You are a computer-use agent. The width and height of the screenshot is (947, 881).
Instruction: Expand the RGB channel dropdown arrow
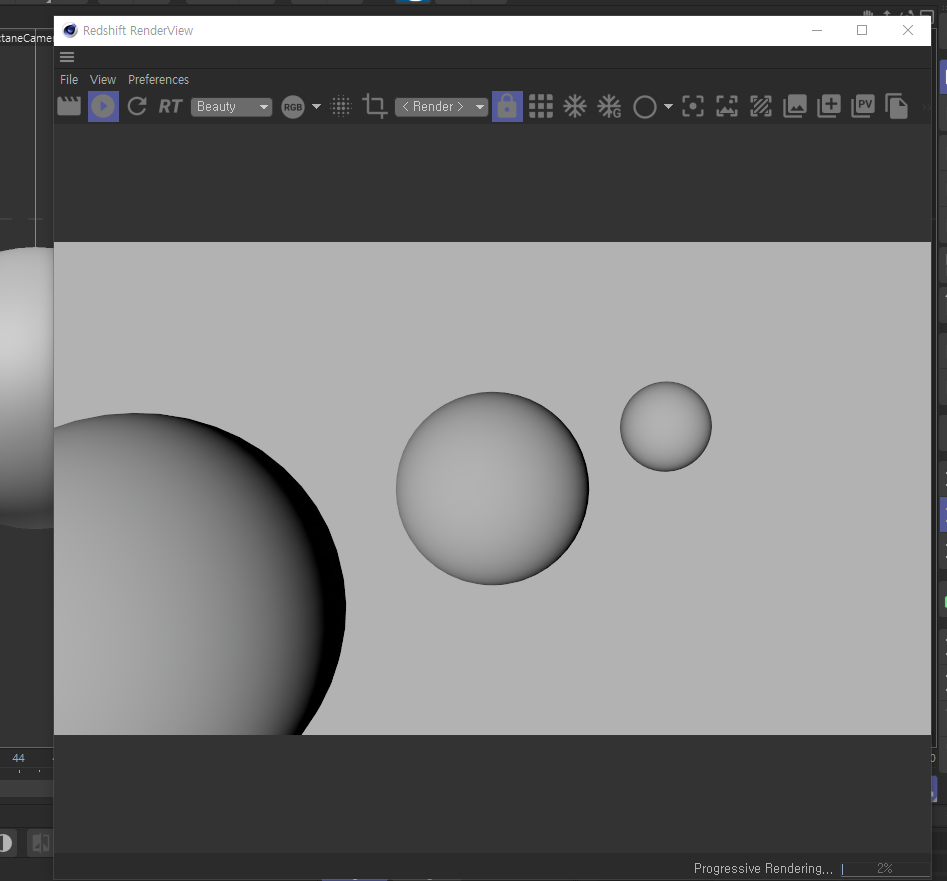click(316, 107)
